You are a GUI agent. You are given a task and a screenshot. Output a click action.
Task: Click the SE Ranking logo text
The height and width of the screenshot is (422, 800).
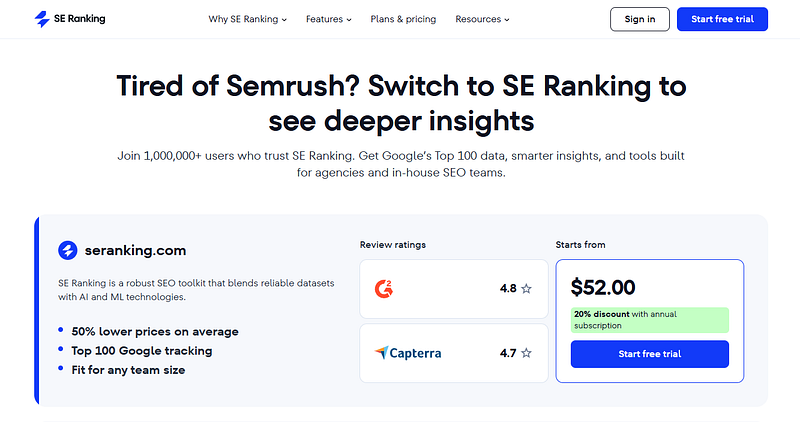pyautogui.click(x=80, y=19)
